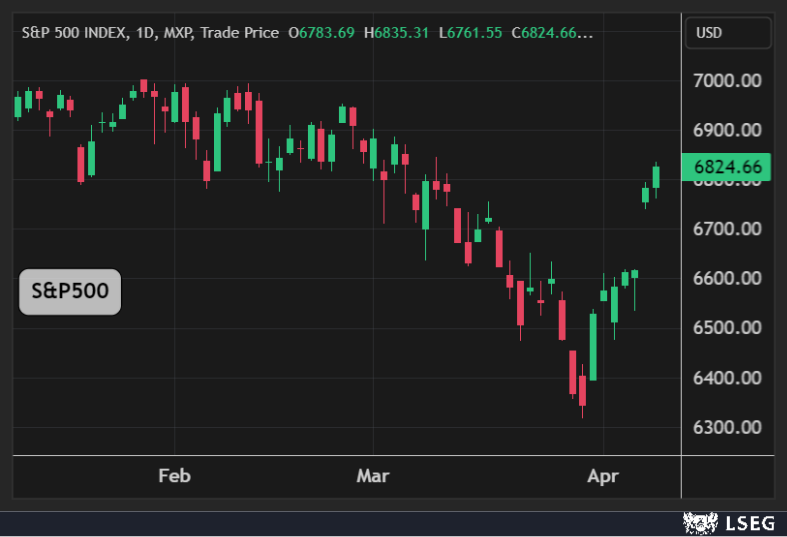This screenshot has height=537, width=787.
Task: Click the low price value L6761.55
Action: tap(470, 33)
